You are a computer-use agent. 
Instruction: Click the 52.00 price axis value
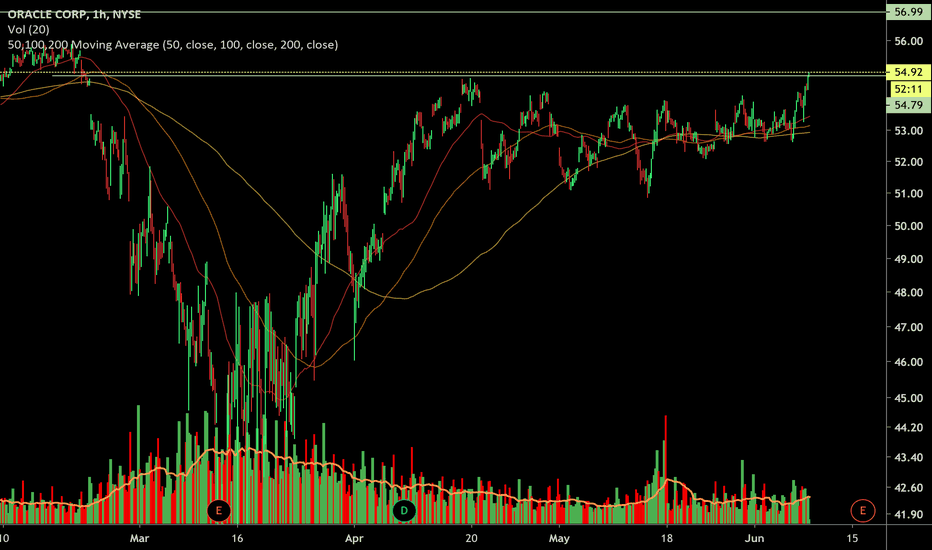(909, 162)
